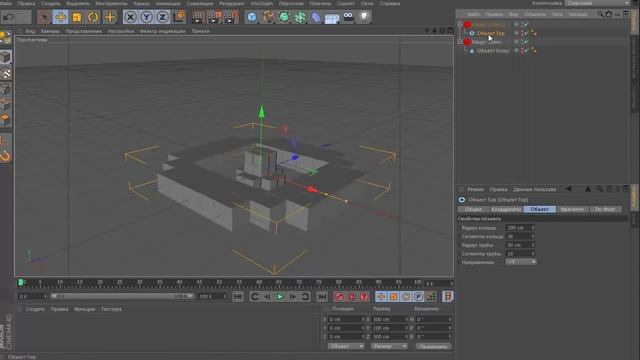Toggle the green enable checkmark for Объект Тор
Image resolution: width=640 pixels, height=360 pixels.
point(526,33)
